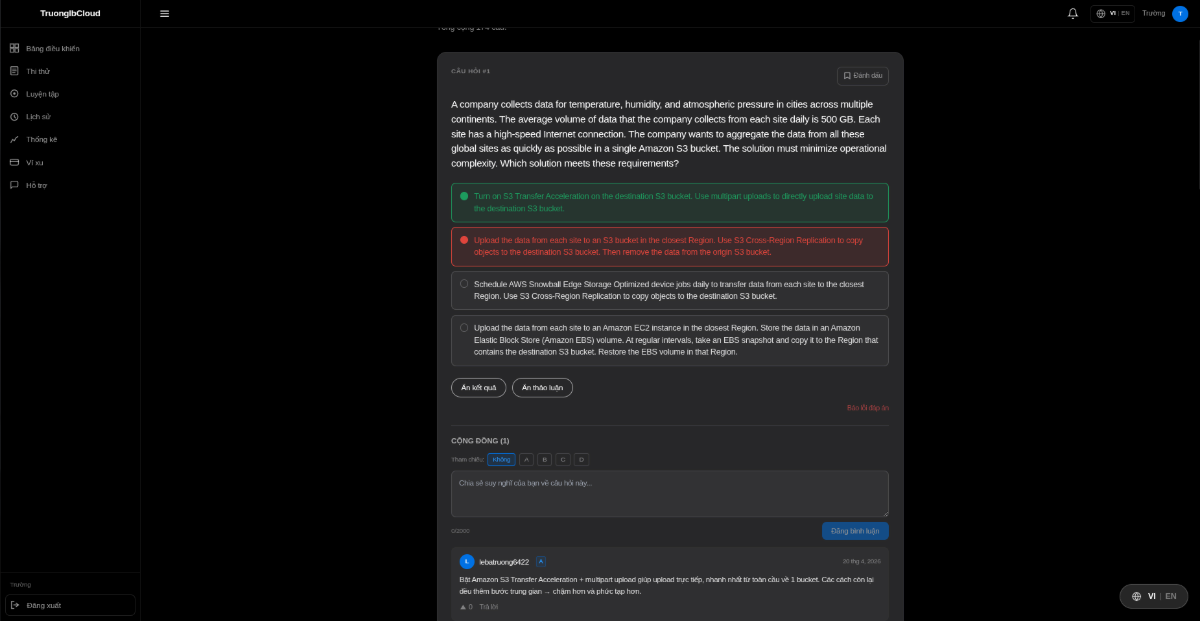Open the Bảng điều khiển dashboard icon
Viewport: 1200px width, 621px height.
tap(14, 48)
